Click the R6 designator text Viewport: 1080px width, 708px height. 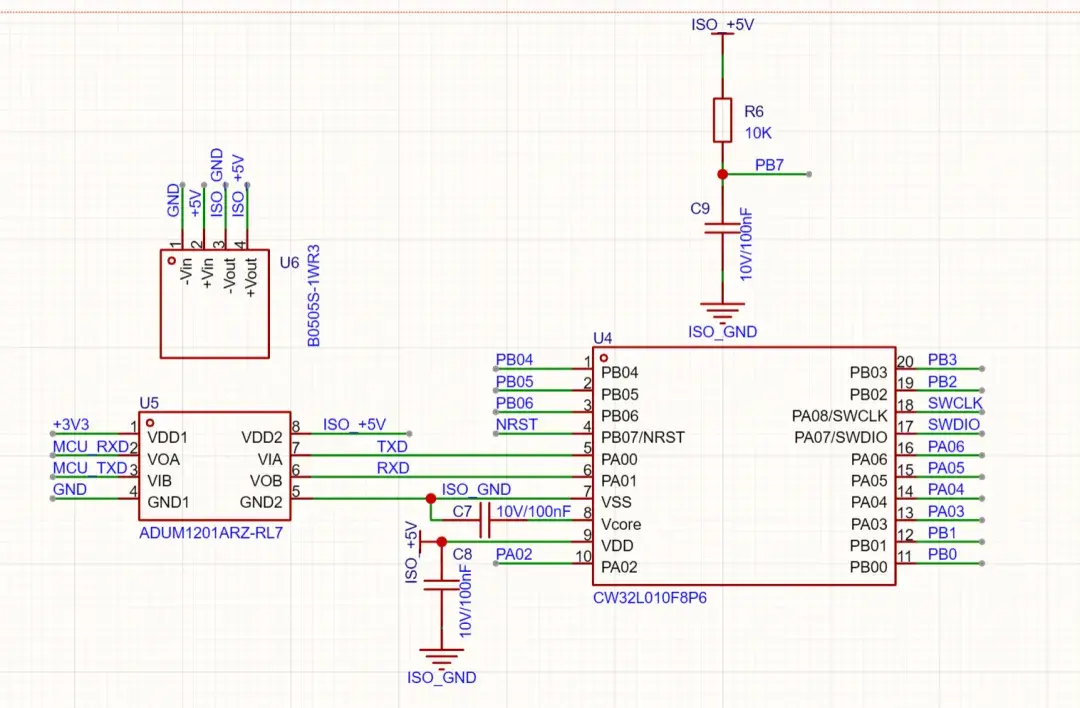coord(754,112)
